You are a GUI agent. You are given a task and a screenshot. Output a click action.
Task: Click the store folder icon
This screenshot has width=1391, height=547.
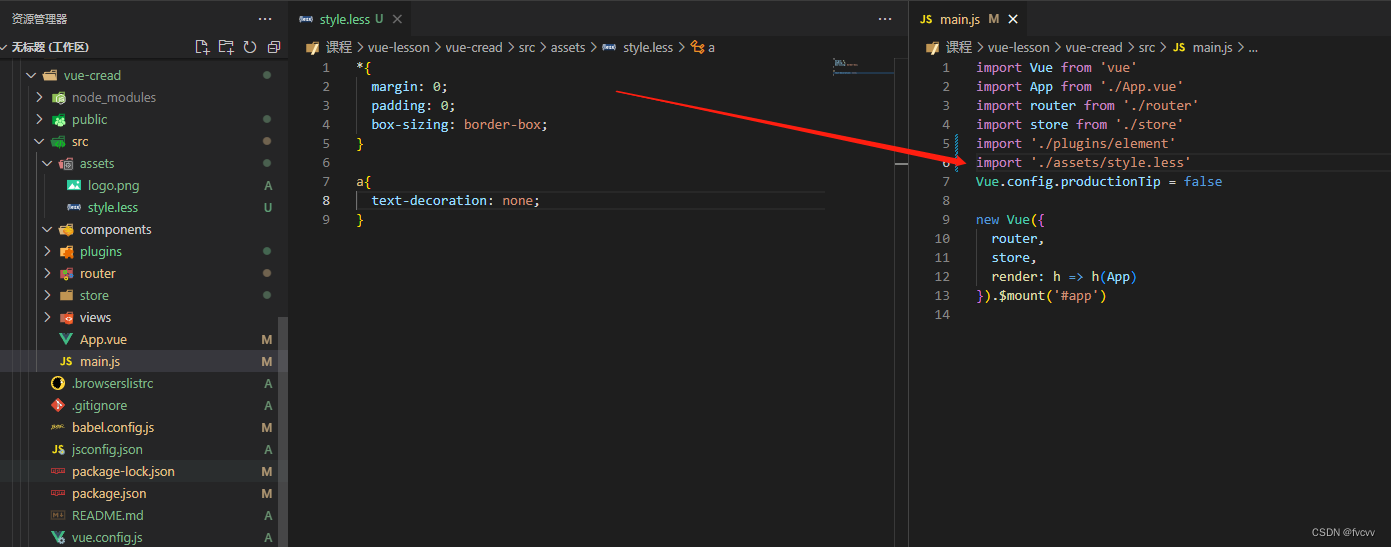coord(67,295)
